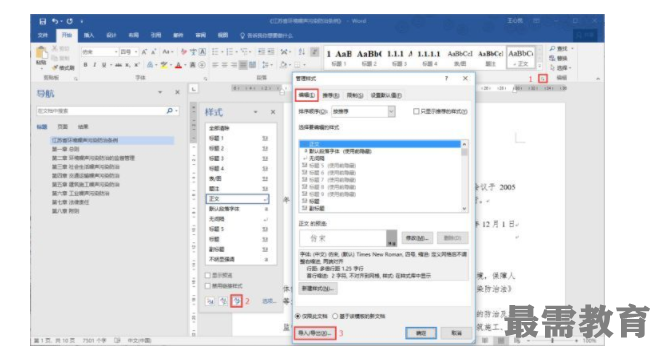The image size is (656, 361).
Task: Click the Import/Export button
Action: coord(315,333)
